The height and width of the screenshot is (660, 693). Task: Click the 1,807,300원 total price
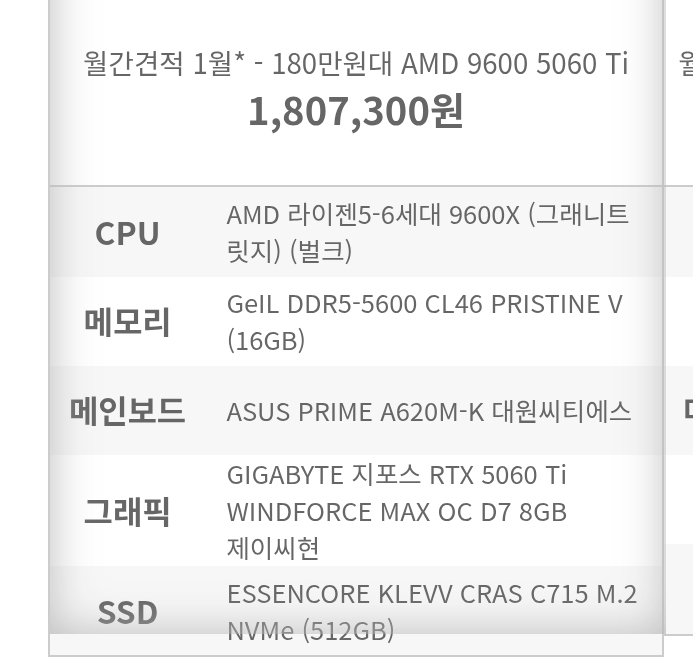pos(355,112)
